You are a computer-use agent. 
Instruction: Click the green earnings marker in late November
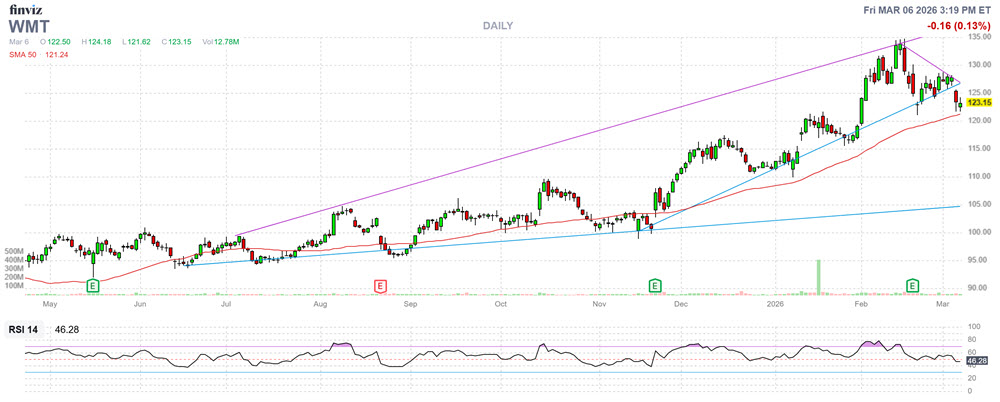(x=655, y=286)
